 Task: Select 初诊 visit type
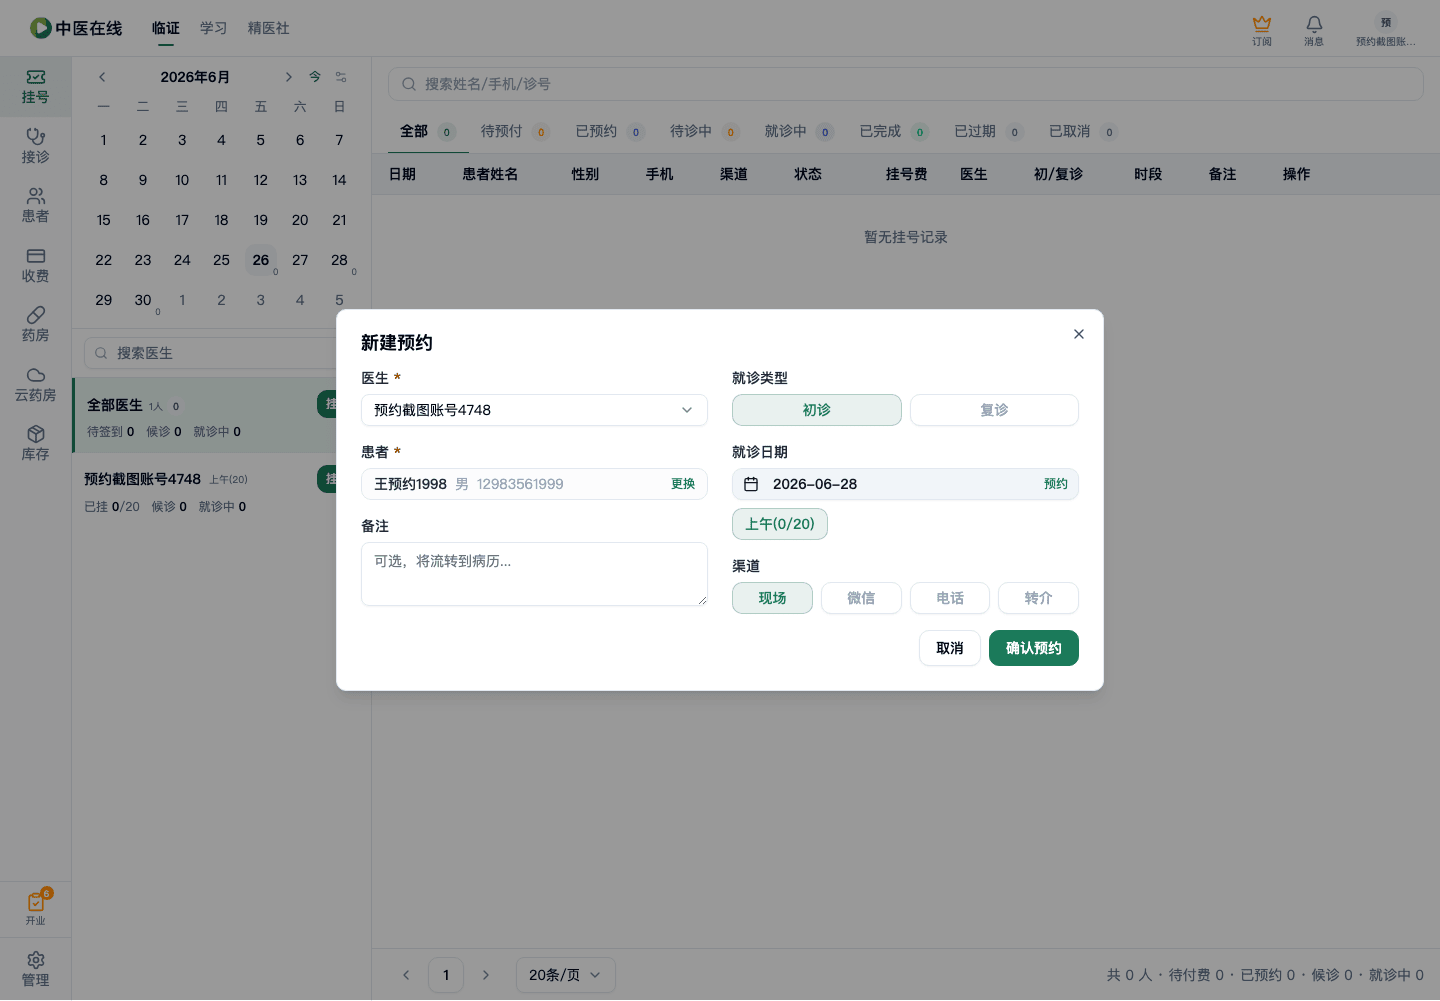pyautogui.click(x=817, y=410)
